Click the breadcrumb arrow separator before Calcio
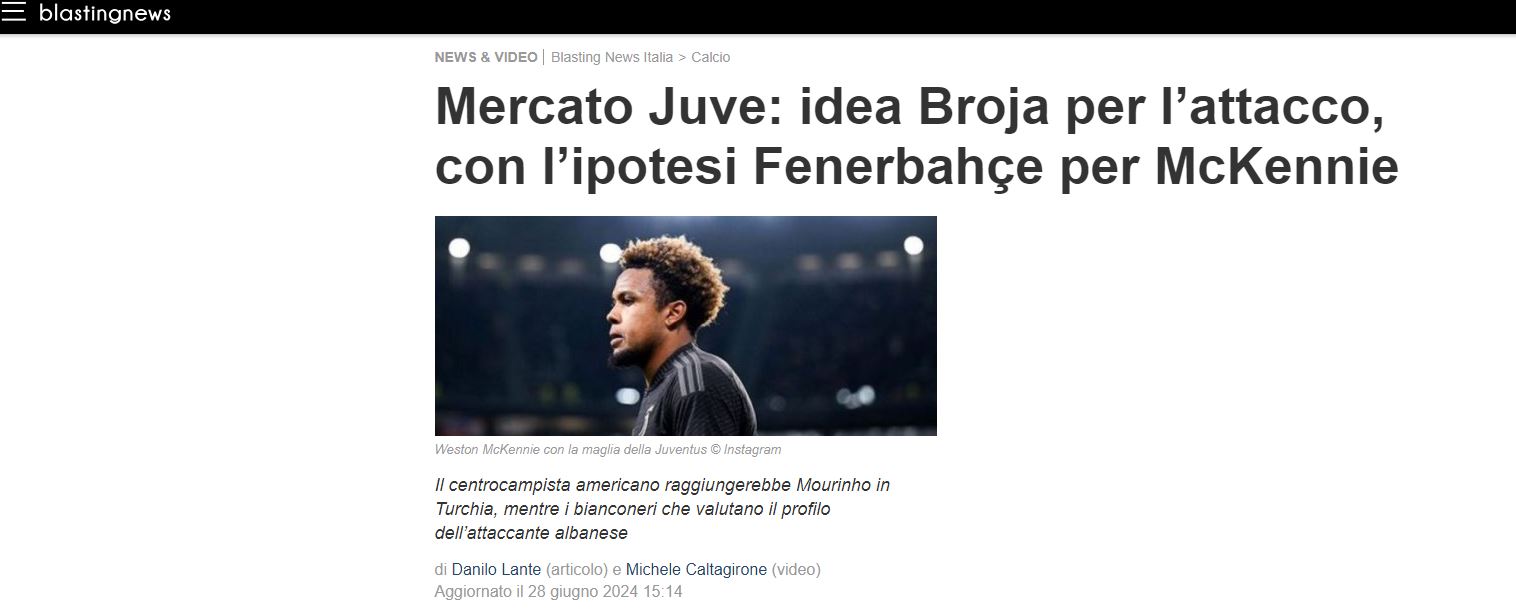The height and width of the screenshot is (614, 1516). tap(682, 57)
